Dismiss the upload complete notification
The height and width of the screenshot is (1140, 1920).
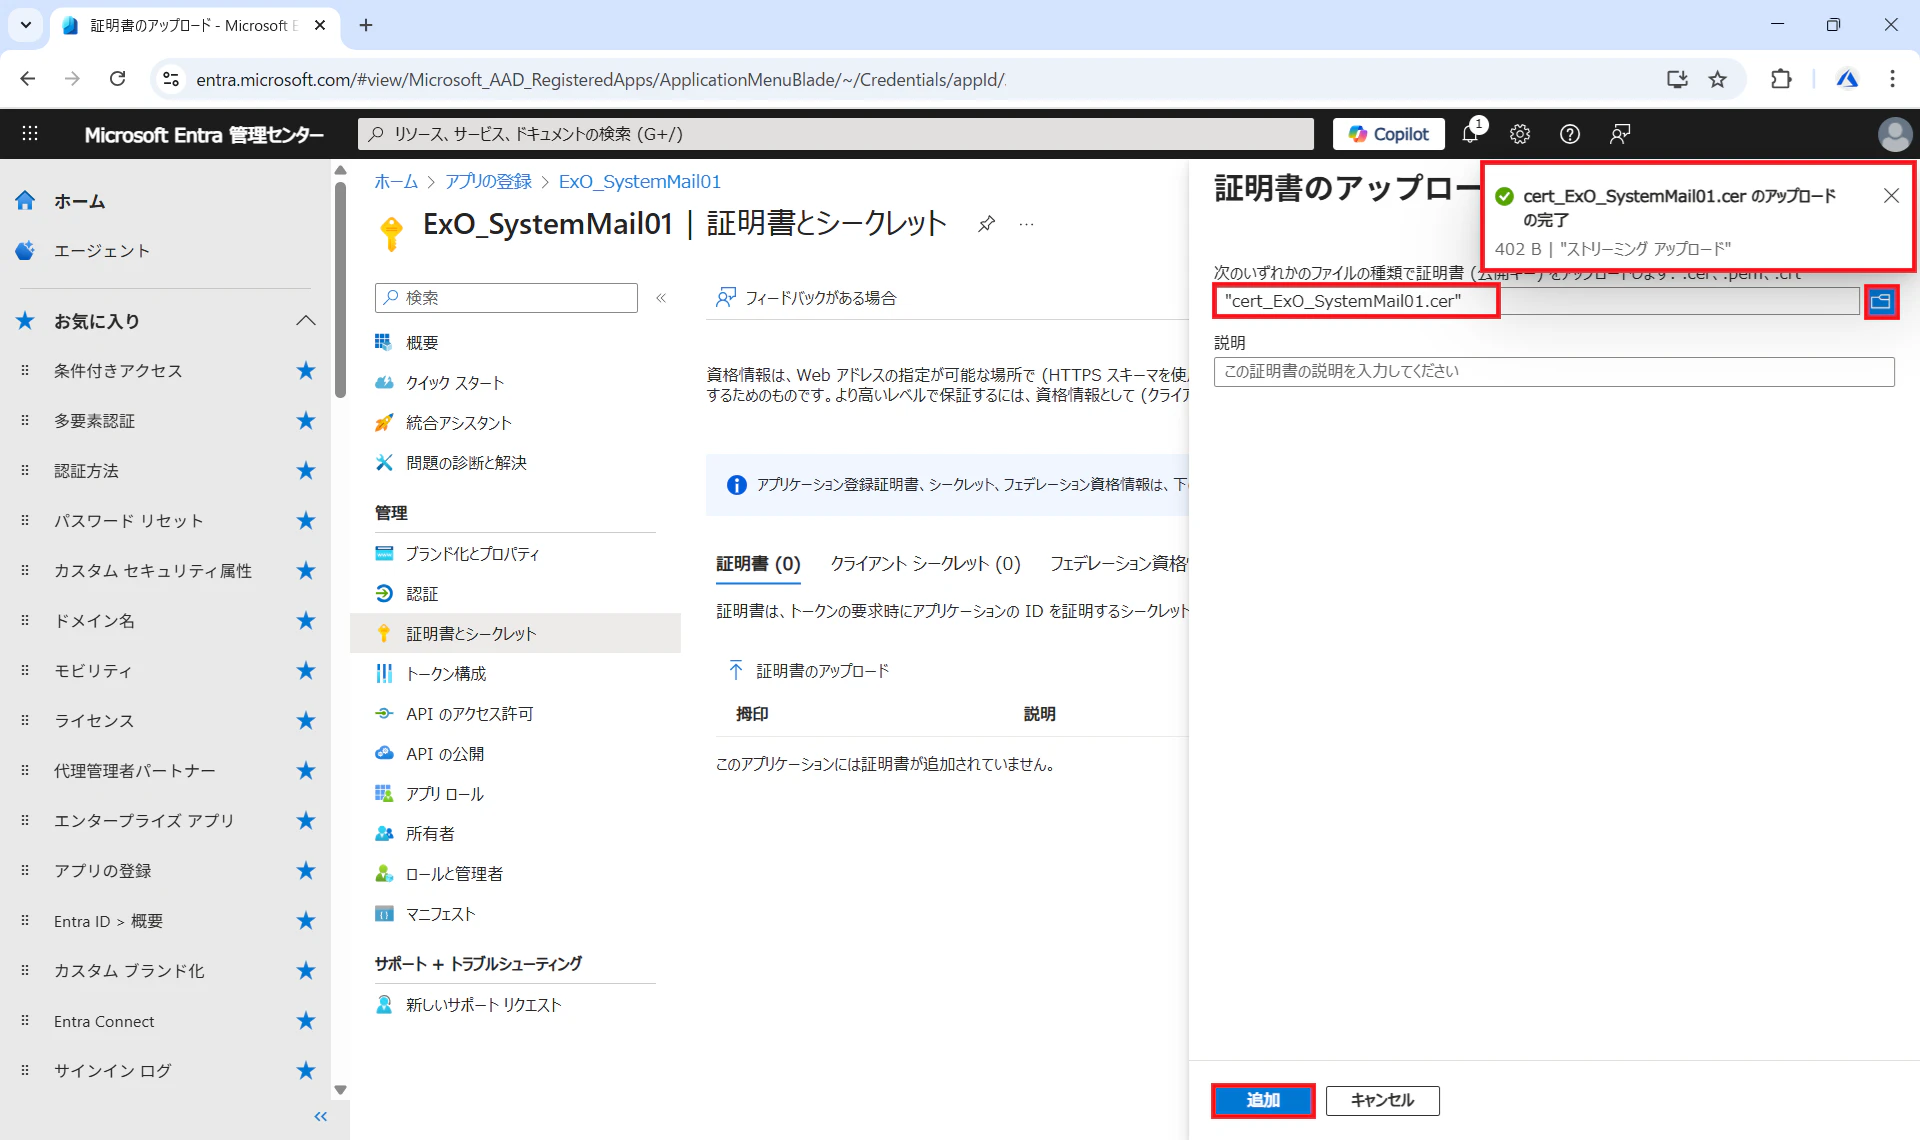[1890, 196]
